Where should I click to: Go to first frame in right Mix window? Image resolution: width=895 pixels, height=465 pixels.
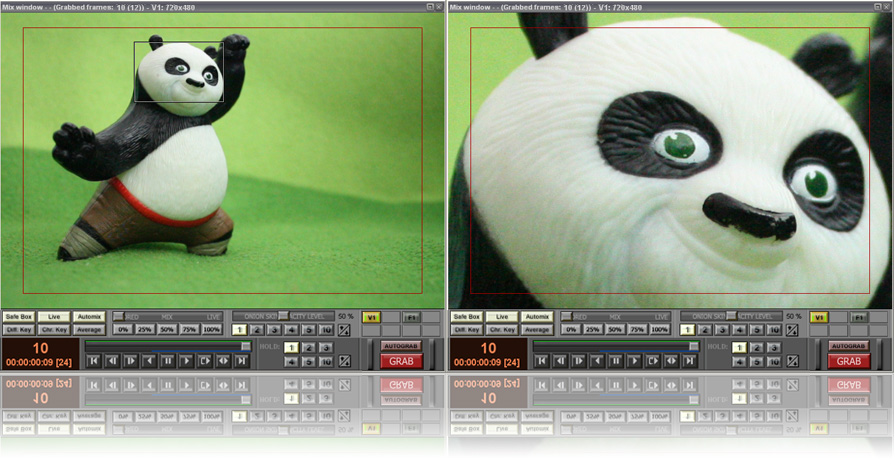point(542,361)
